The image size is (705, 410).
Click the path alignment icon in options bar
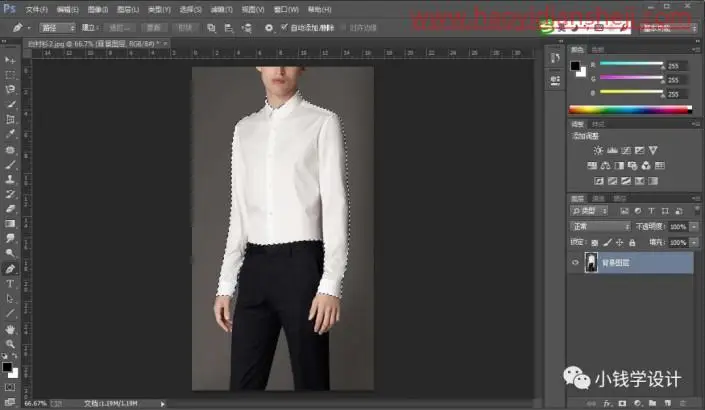point(229,28)
